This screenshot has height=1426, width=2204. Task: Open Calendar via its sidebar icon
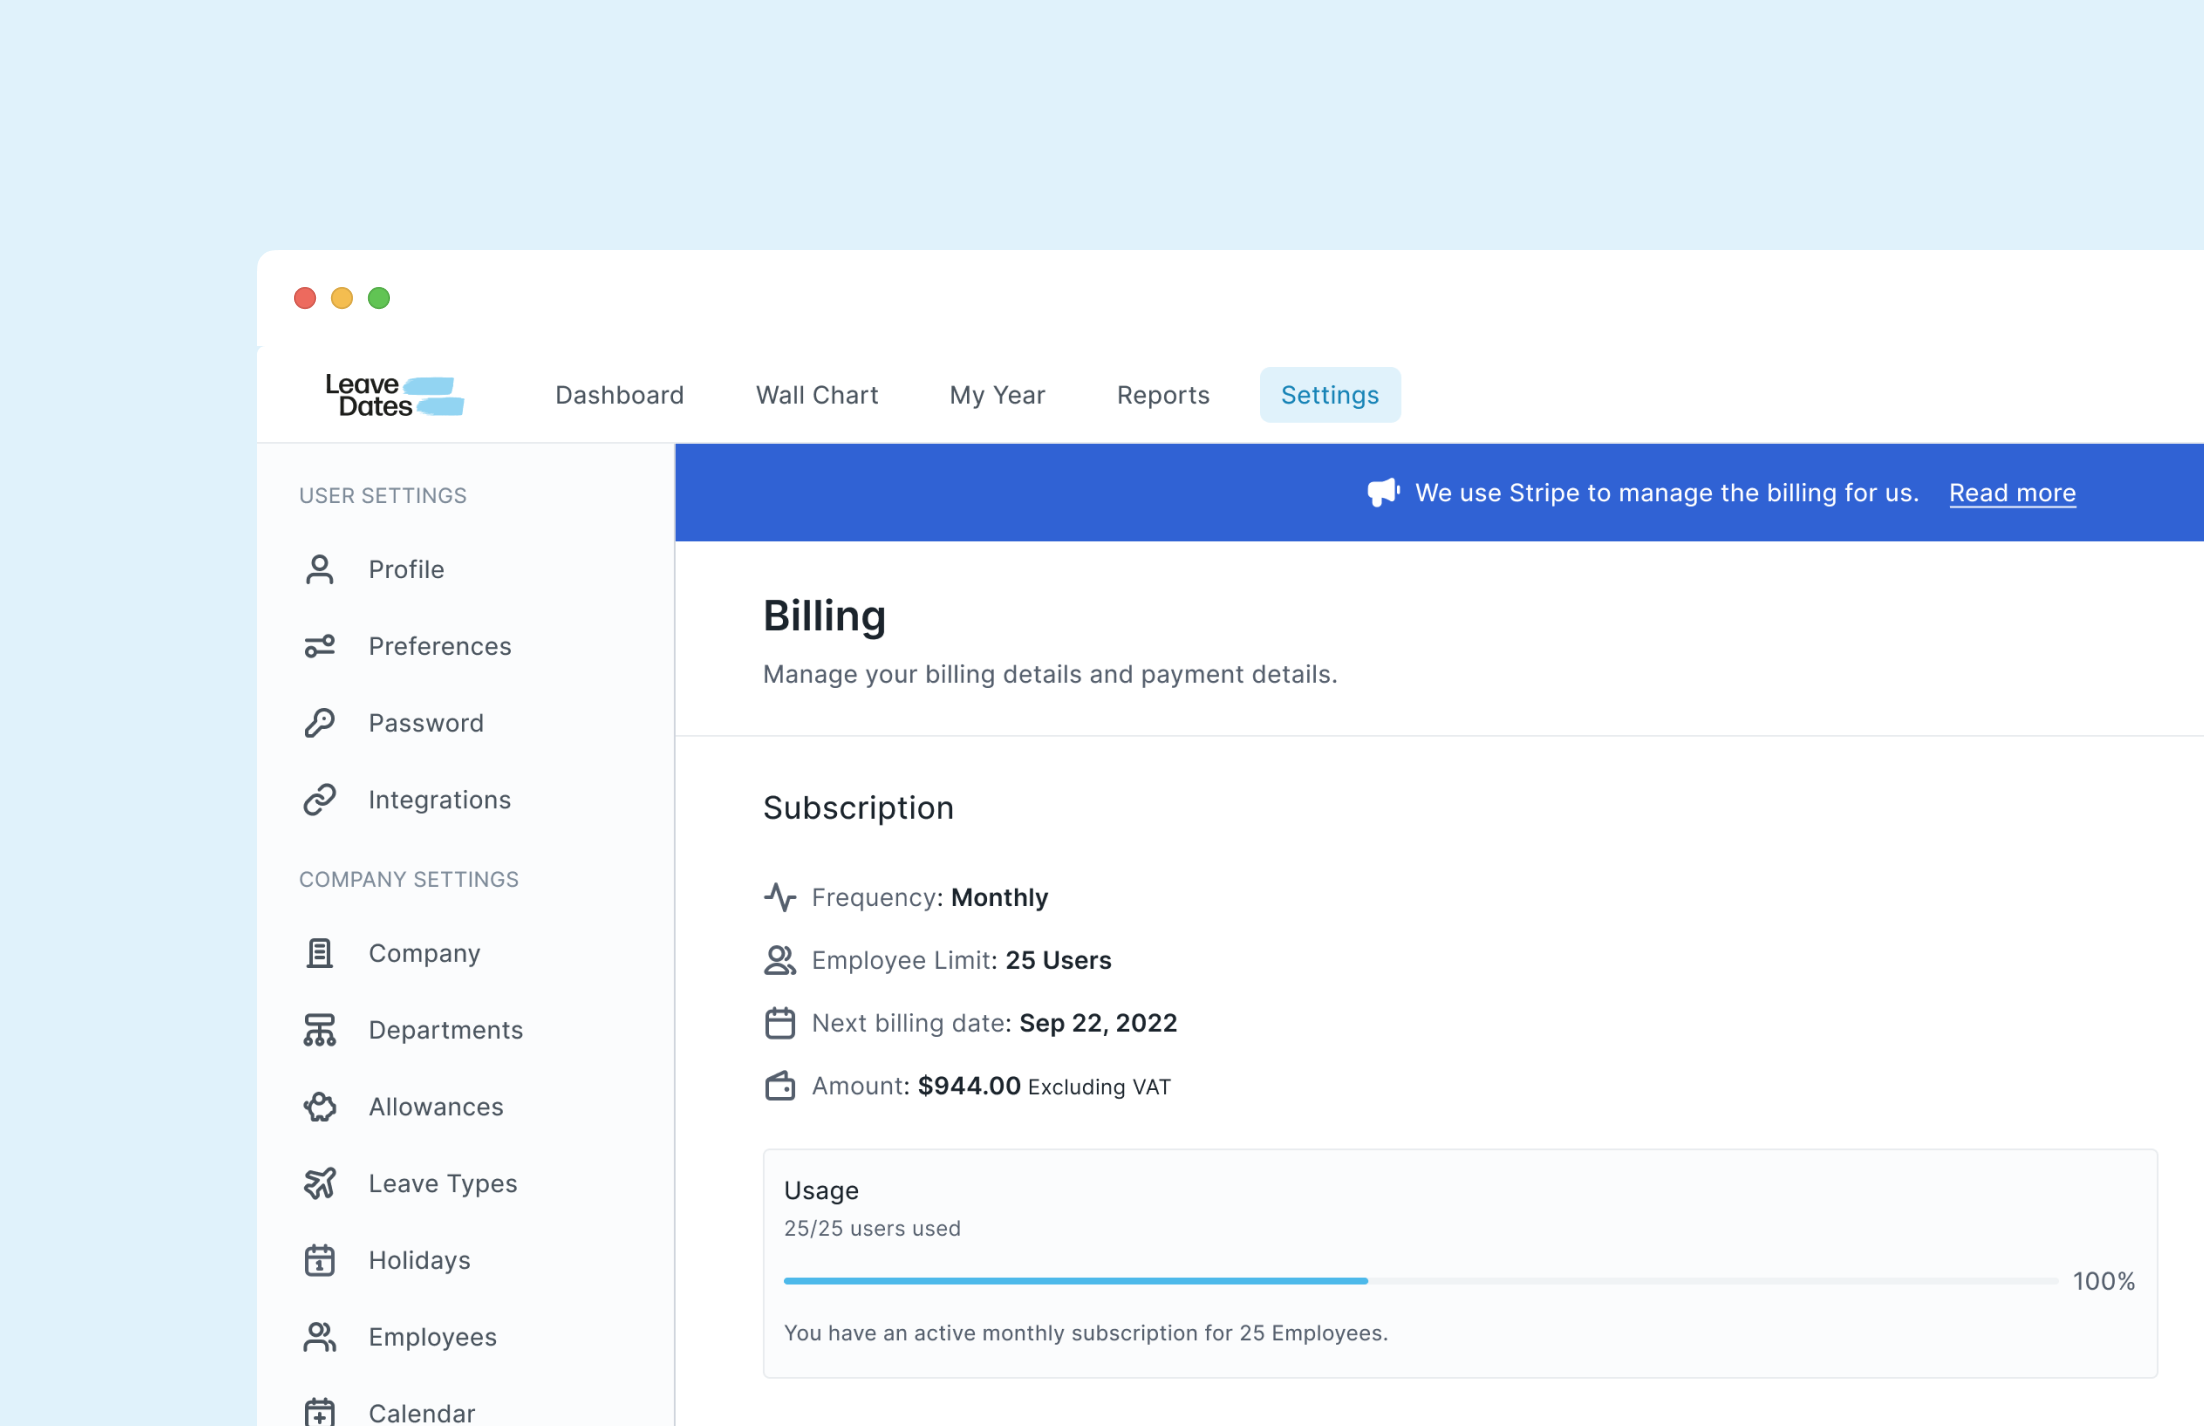(320, 1410)
